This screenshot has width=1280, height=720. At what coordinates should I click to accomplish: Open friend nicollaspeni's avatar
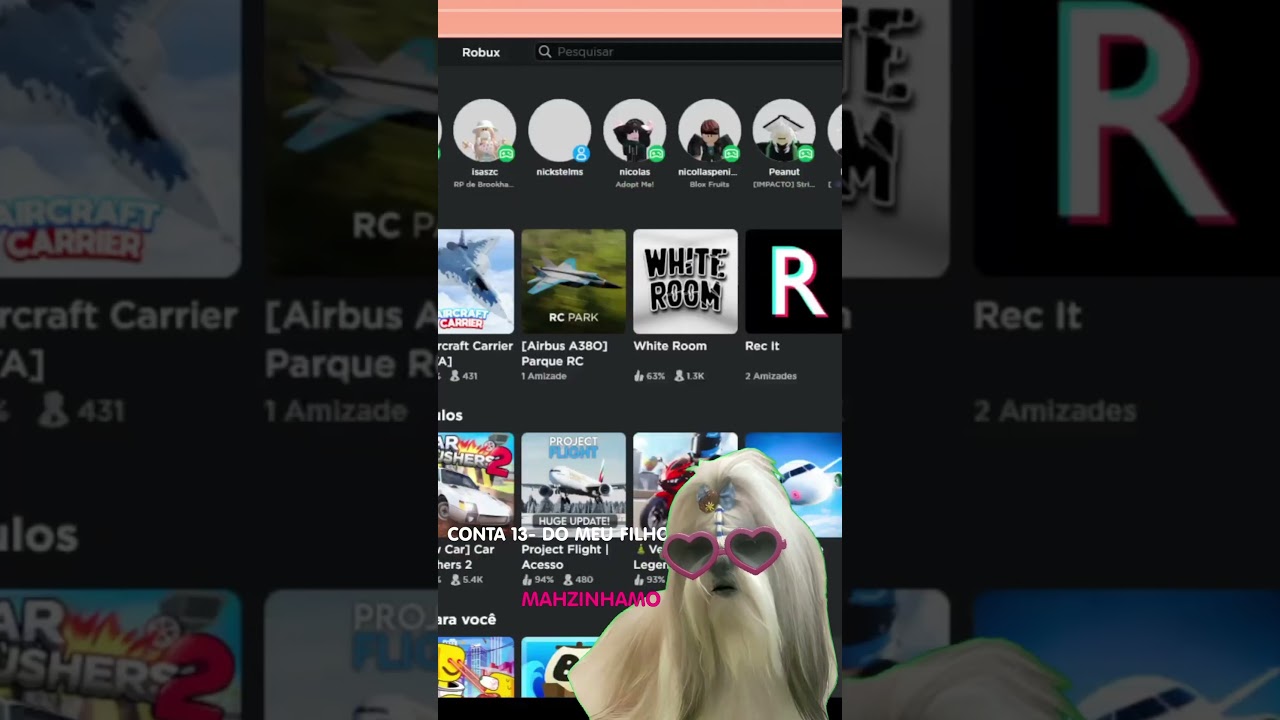pyautogui.click(x=709, y=130)
